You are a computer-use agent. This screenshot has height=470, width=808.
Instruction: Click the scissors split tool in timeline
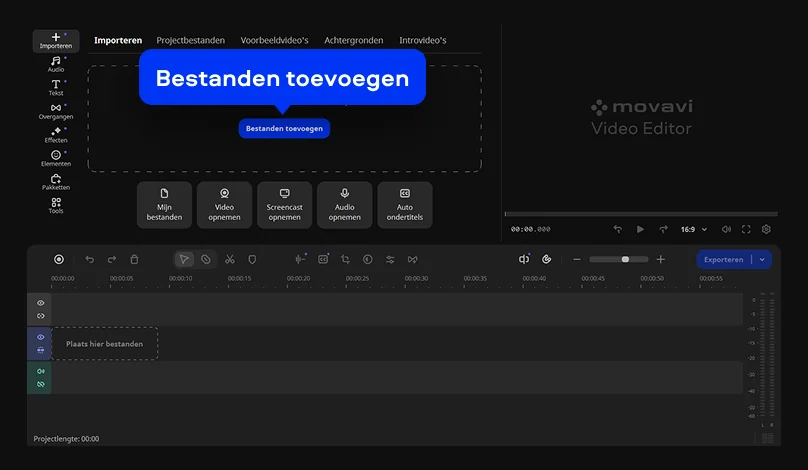229,259
